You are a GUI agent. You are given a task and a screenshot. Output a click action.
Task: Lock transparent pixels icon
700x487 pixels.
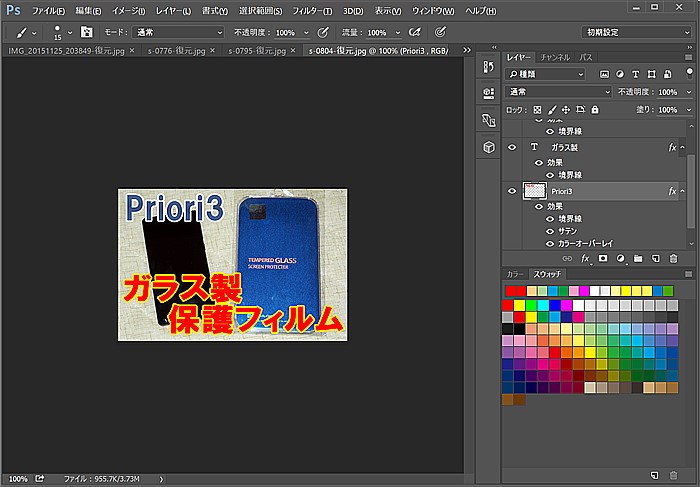(x=538, y=110)
